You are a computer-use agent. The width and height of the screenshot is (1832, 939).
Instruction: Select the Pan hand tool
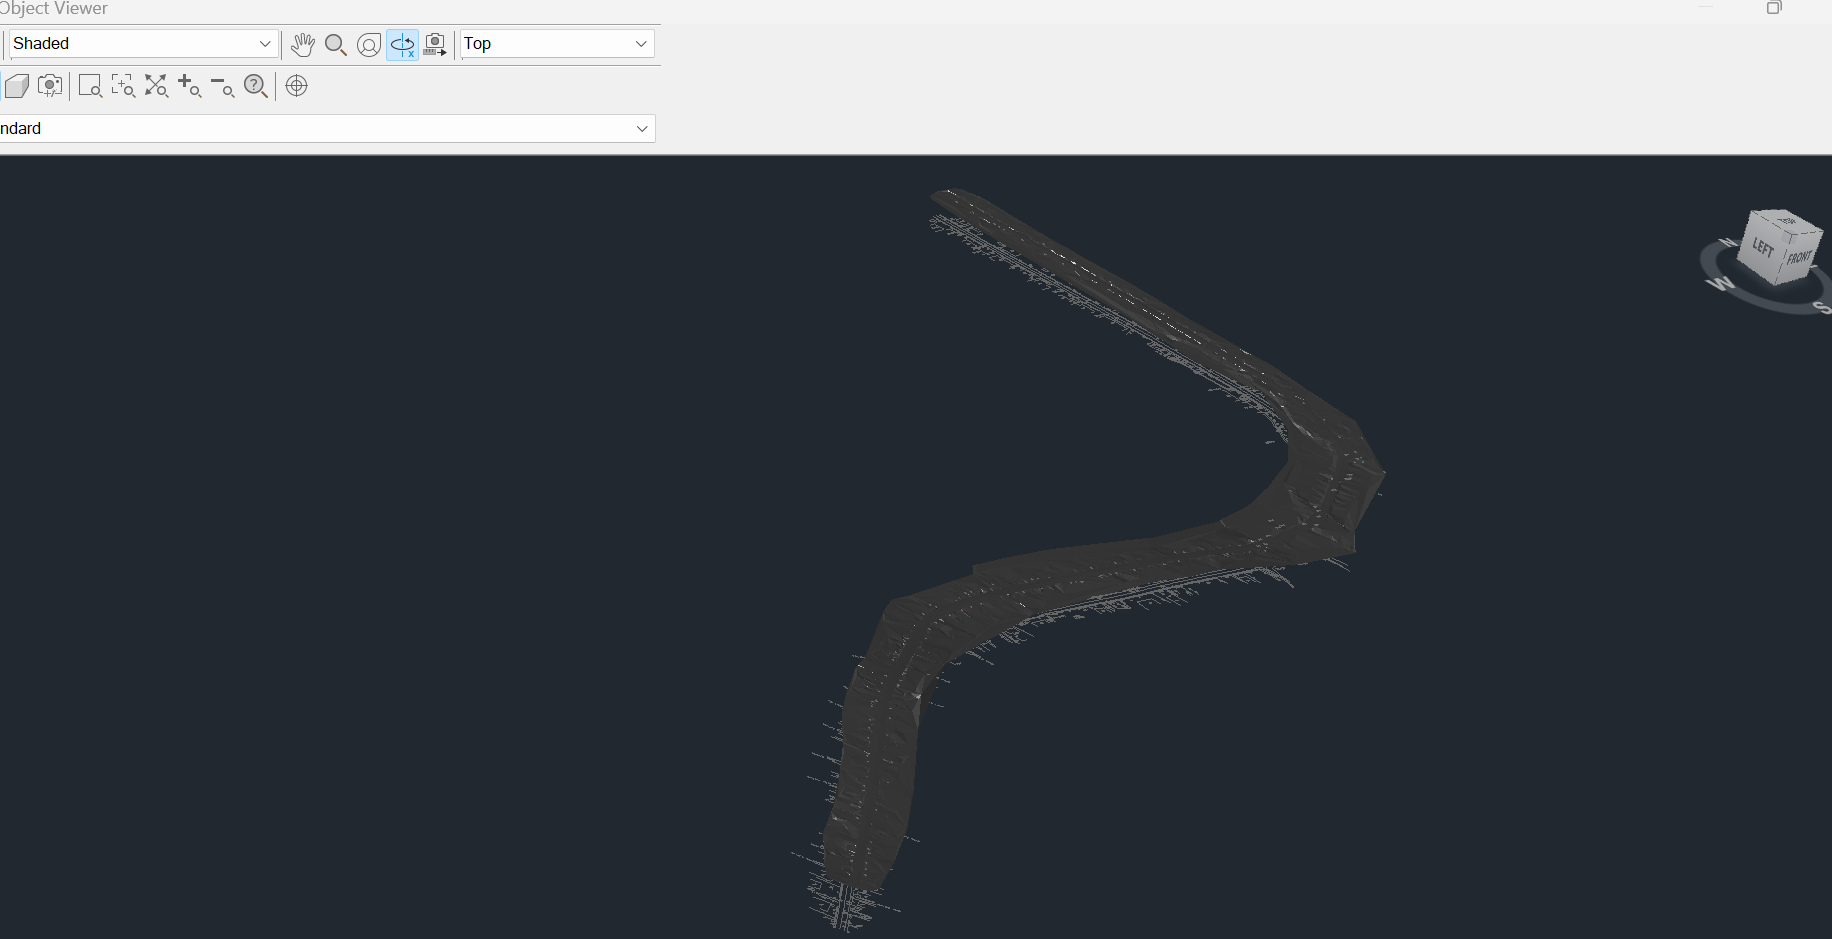coord(303,44)
